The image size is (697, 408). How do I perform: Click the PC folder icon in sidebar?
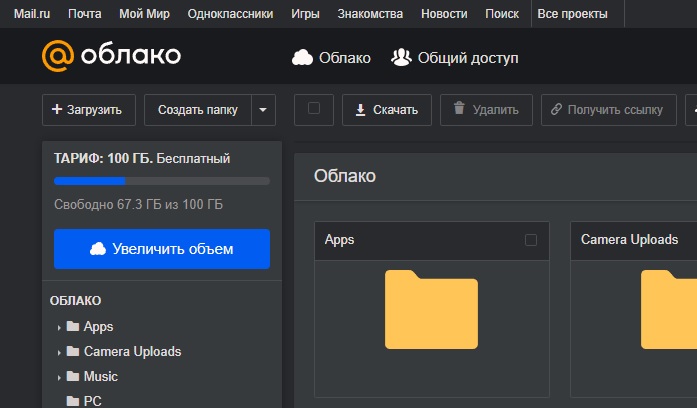[73, 401]
